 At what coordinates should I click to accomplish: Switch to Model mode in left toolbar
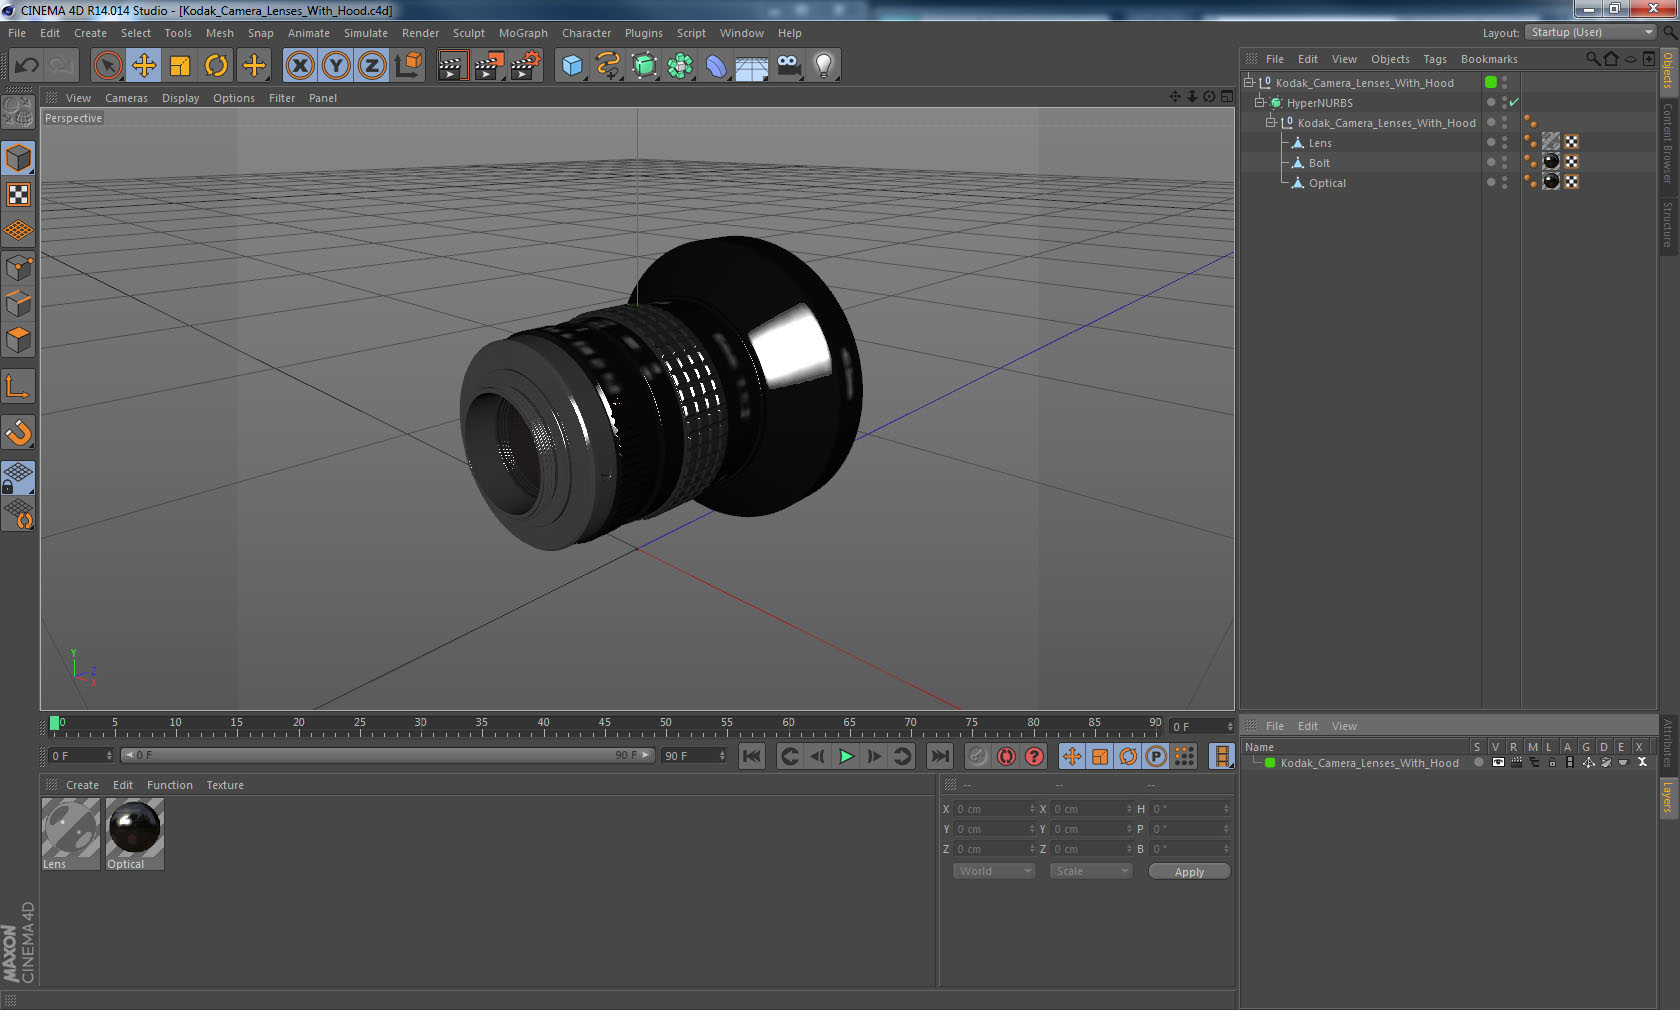(18, 158)
